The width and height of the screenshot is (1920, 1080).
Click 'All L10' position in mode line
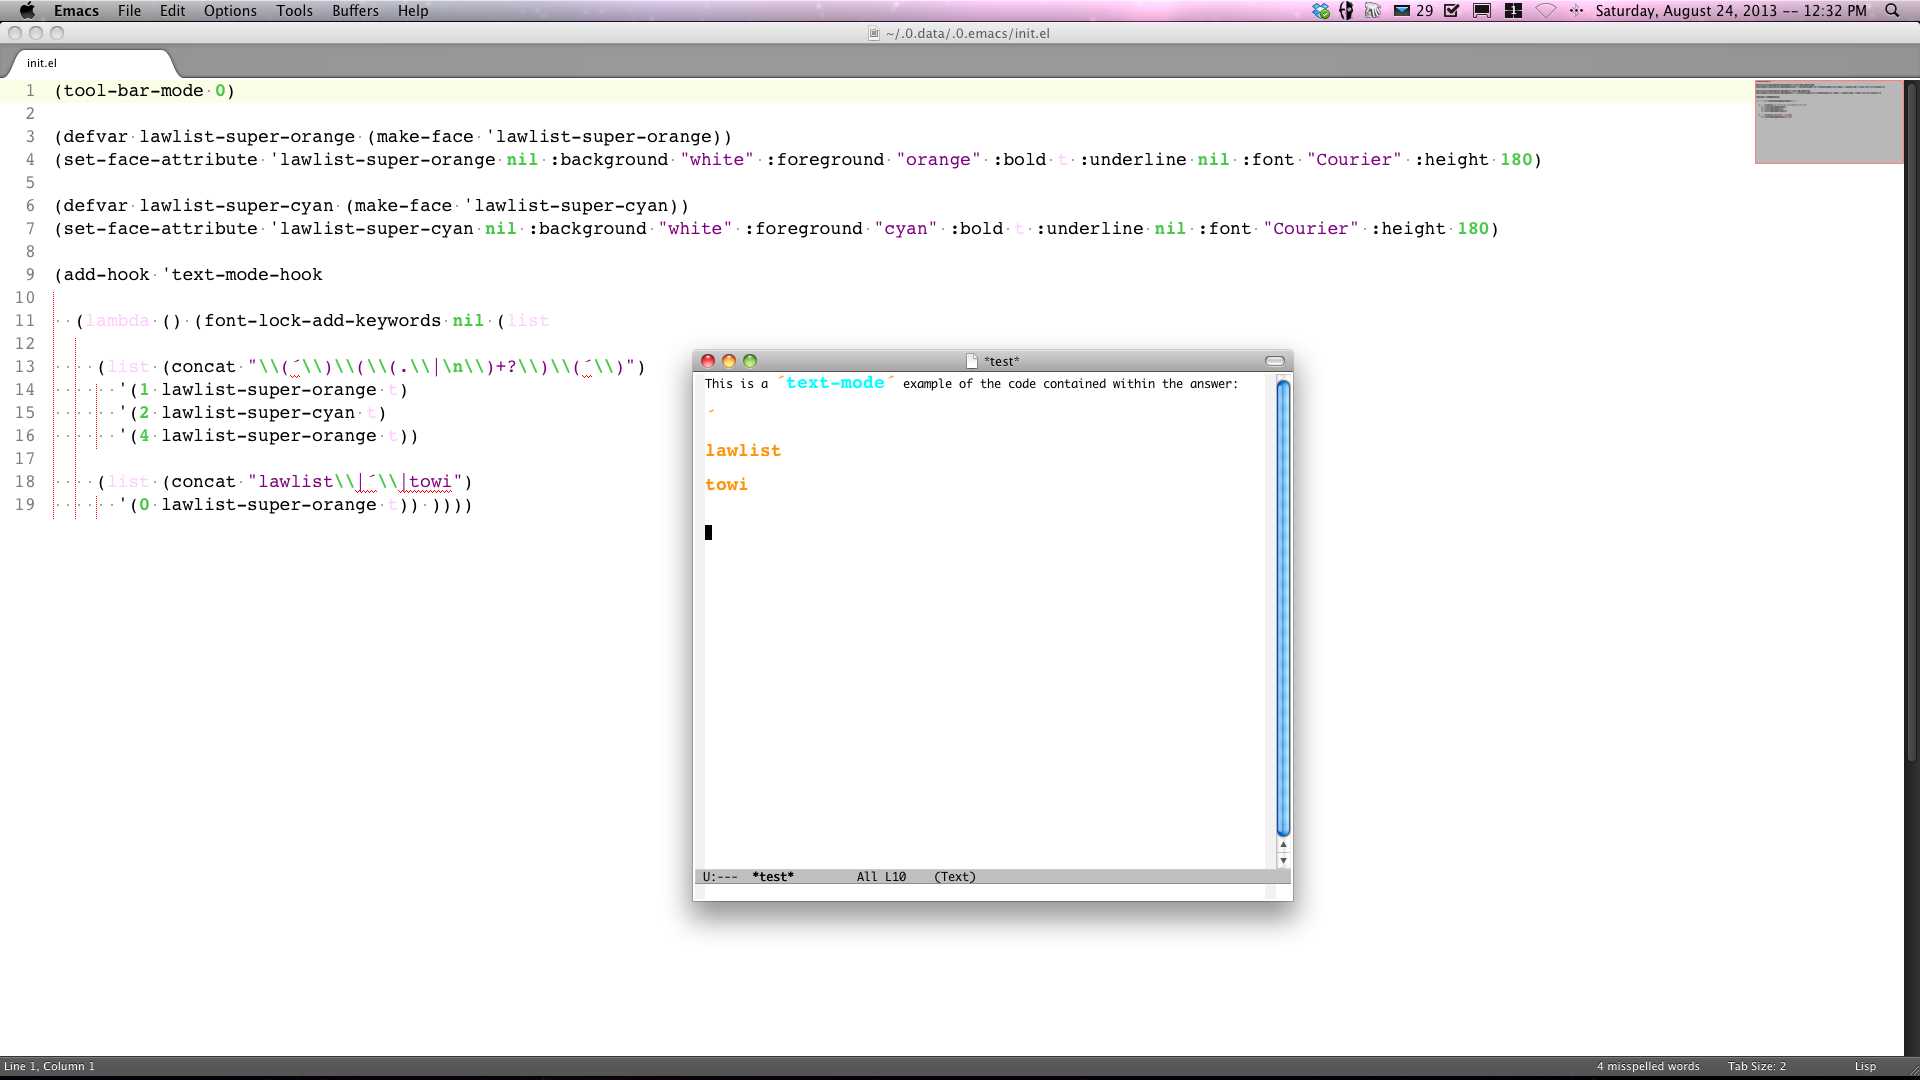click(x=881, y=877)
